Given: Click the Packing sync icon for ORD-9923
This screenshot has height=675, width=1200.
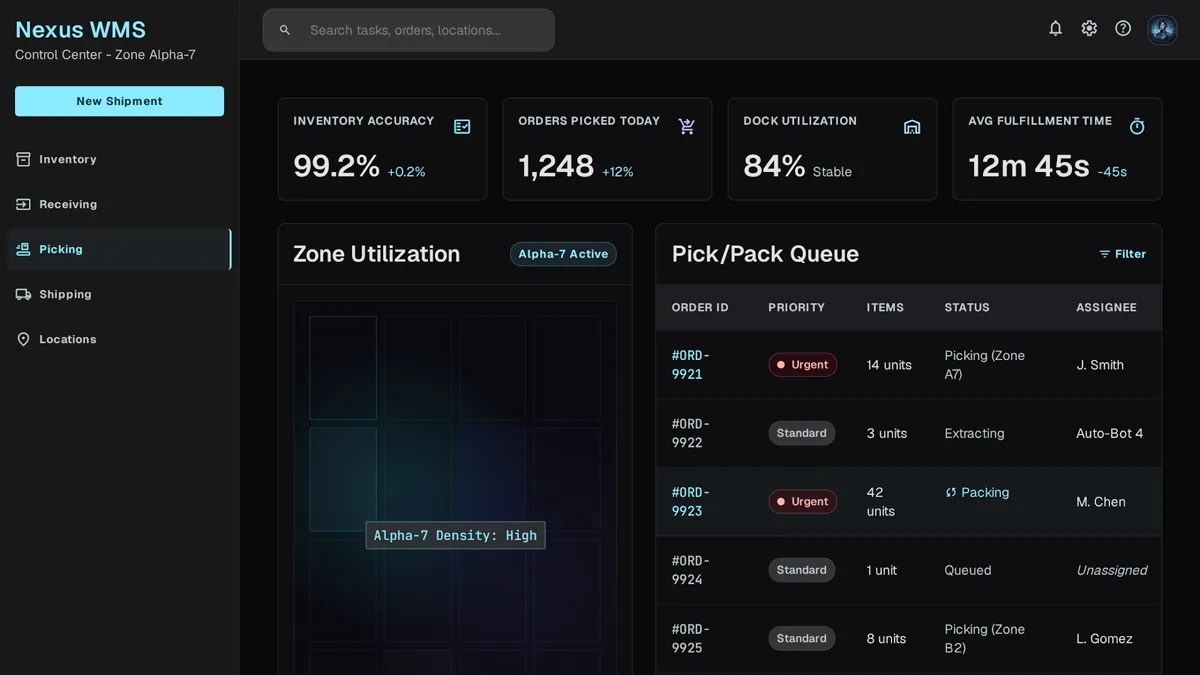Looking at the screenshot, I should (x=951, y=492).
